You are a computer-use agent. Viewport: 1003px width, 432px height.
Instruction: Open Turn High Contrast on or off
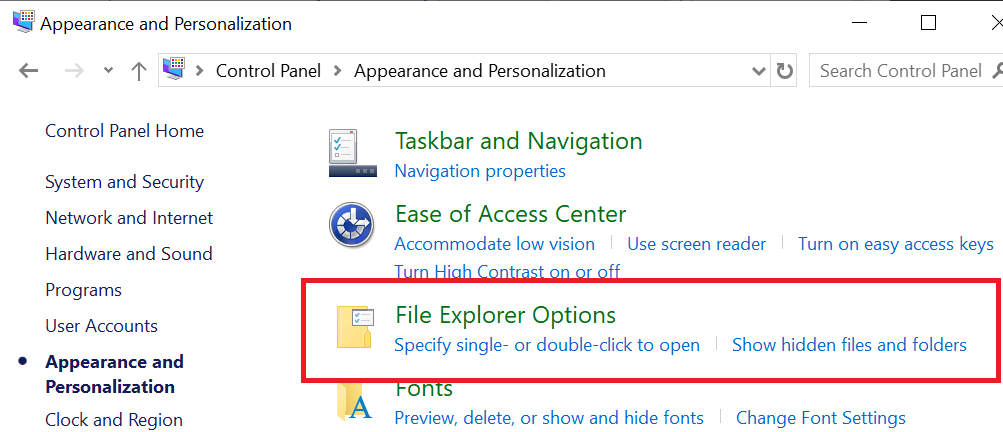click(507, 271)
